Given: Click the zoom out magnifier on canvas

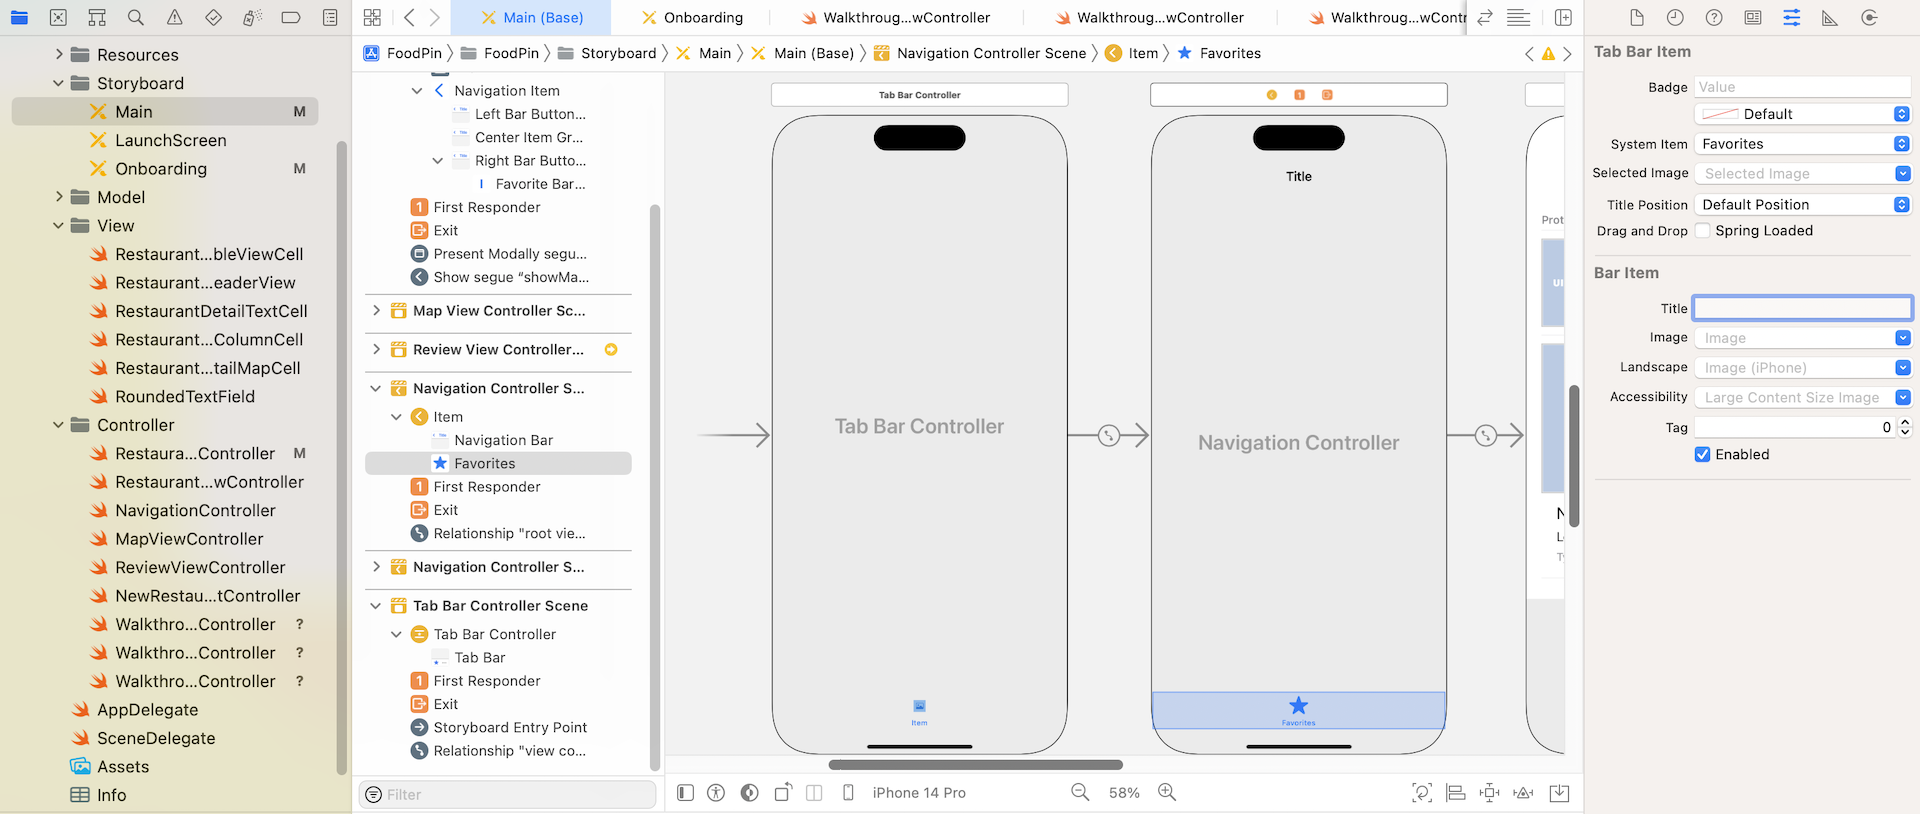Looking at the screenshot, I should pos(1080,792).
